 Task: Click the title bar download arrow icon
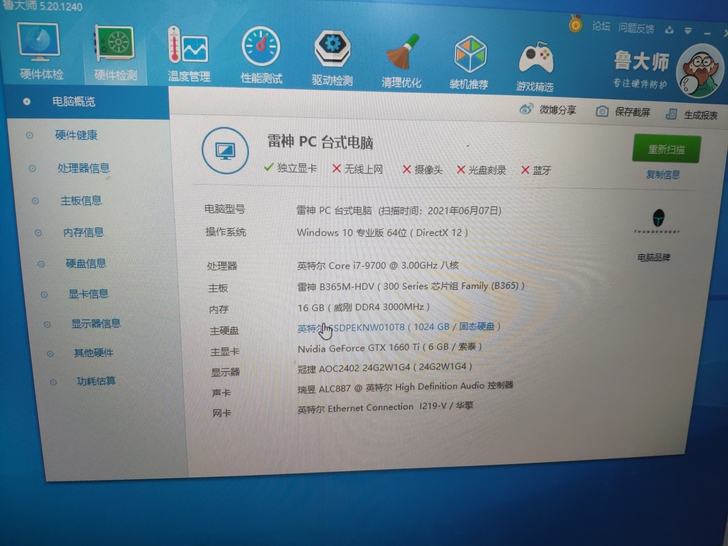coord(669,30)
